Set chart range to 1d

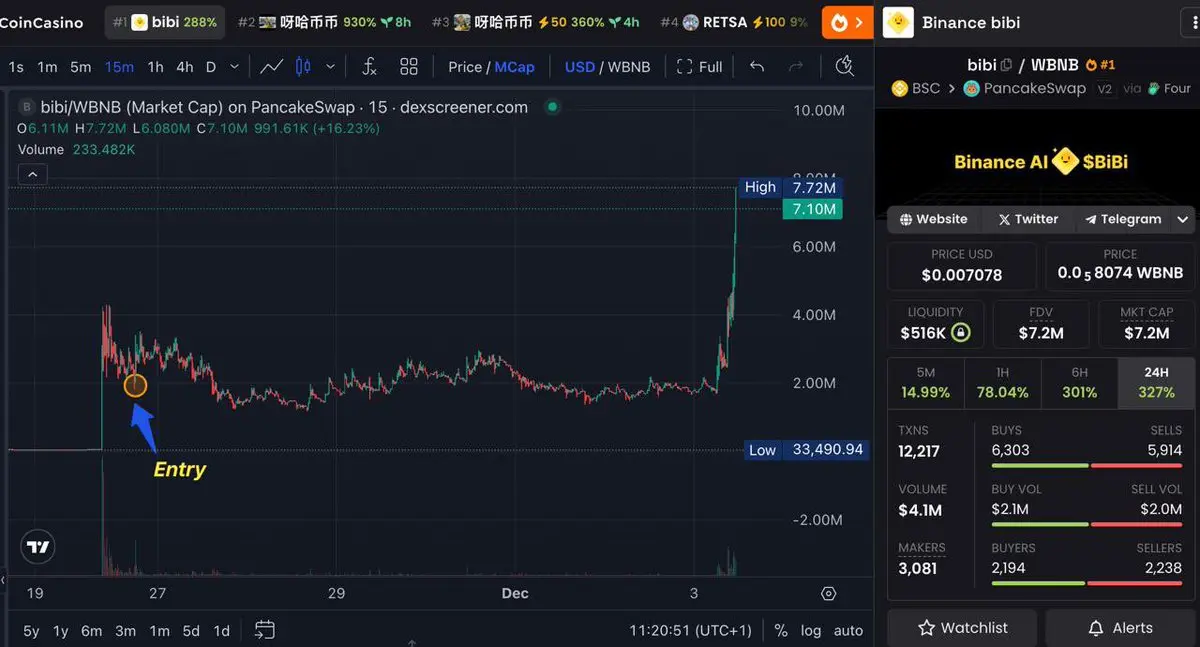(222, 631)
